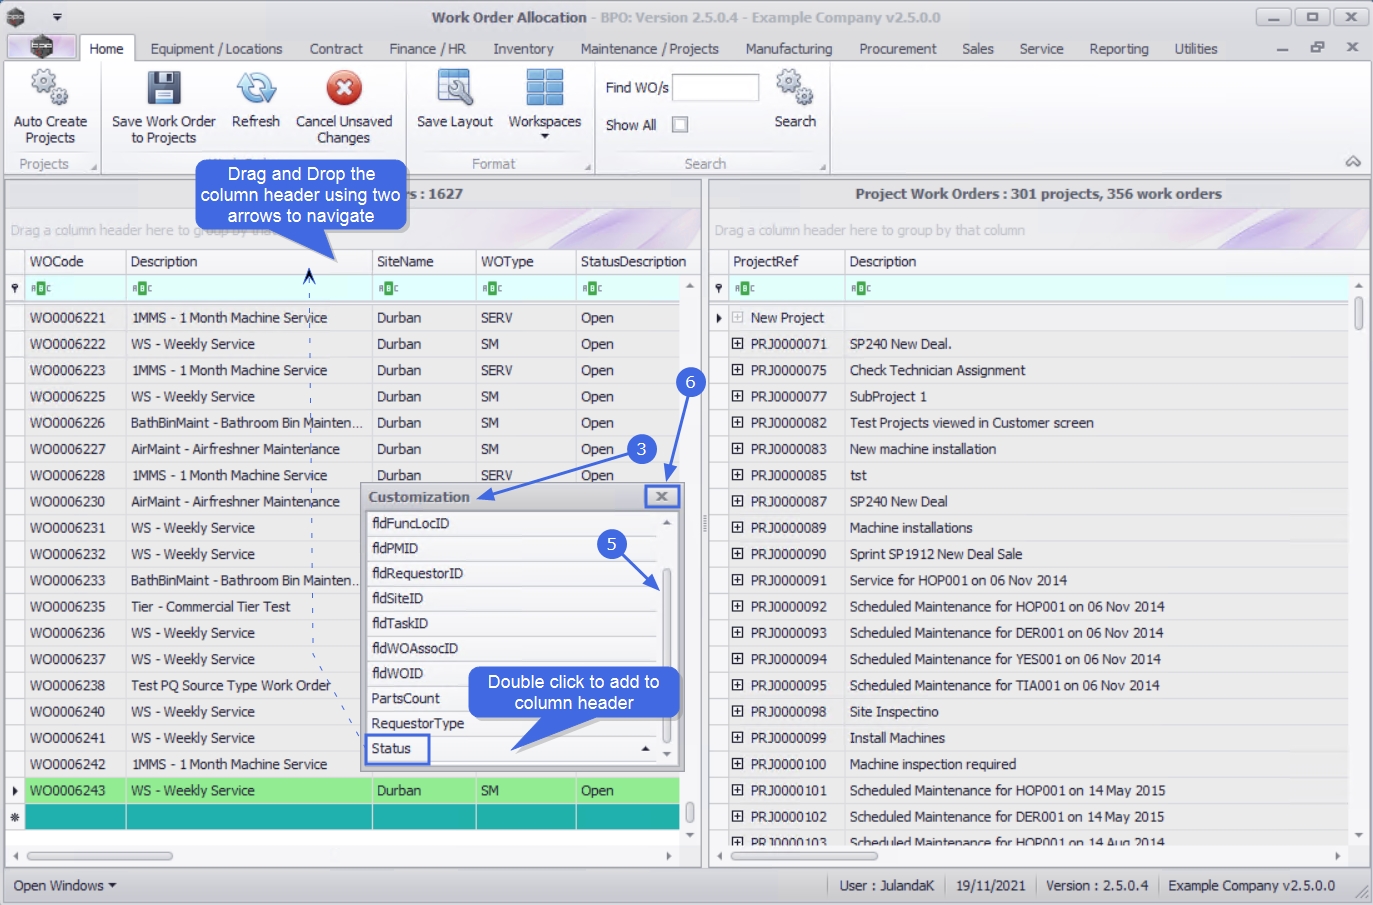Expand project PRJ0000071 row
The image size is (1373, 905).
tap(737, 344)
